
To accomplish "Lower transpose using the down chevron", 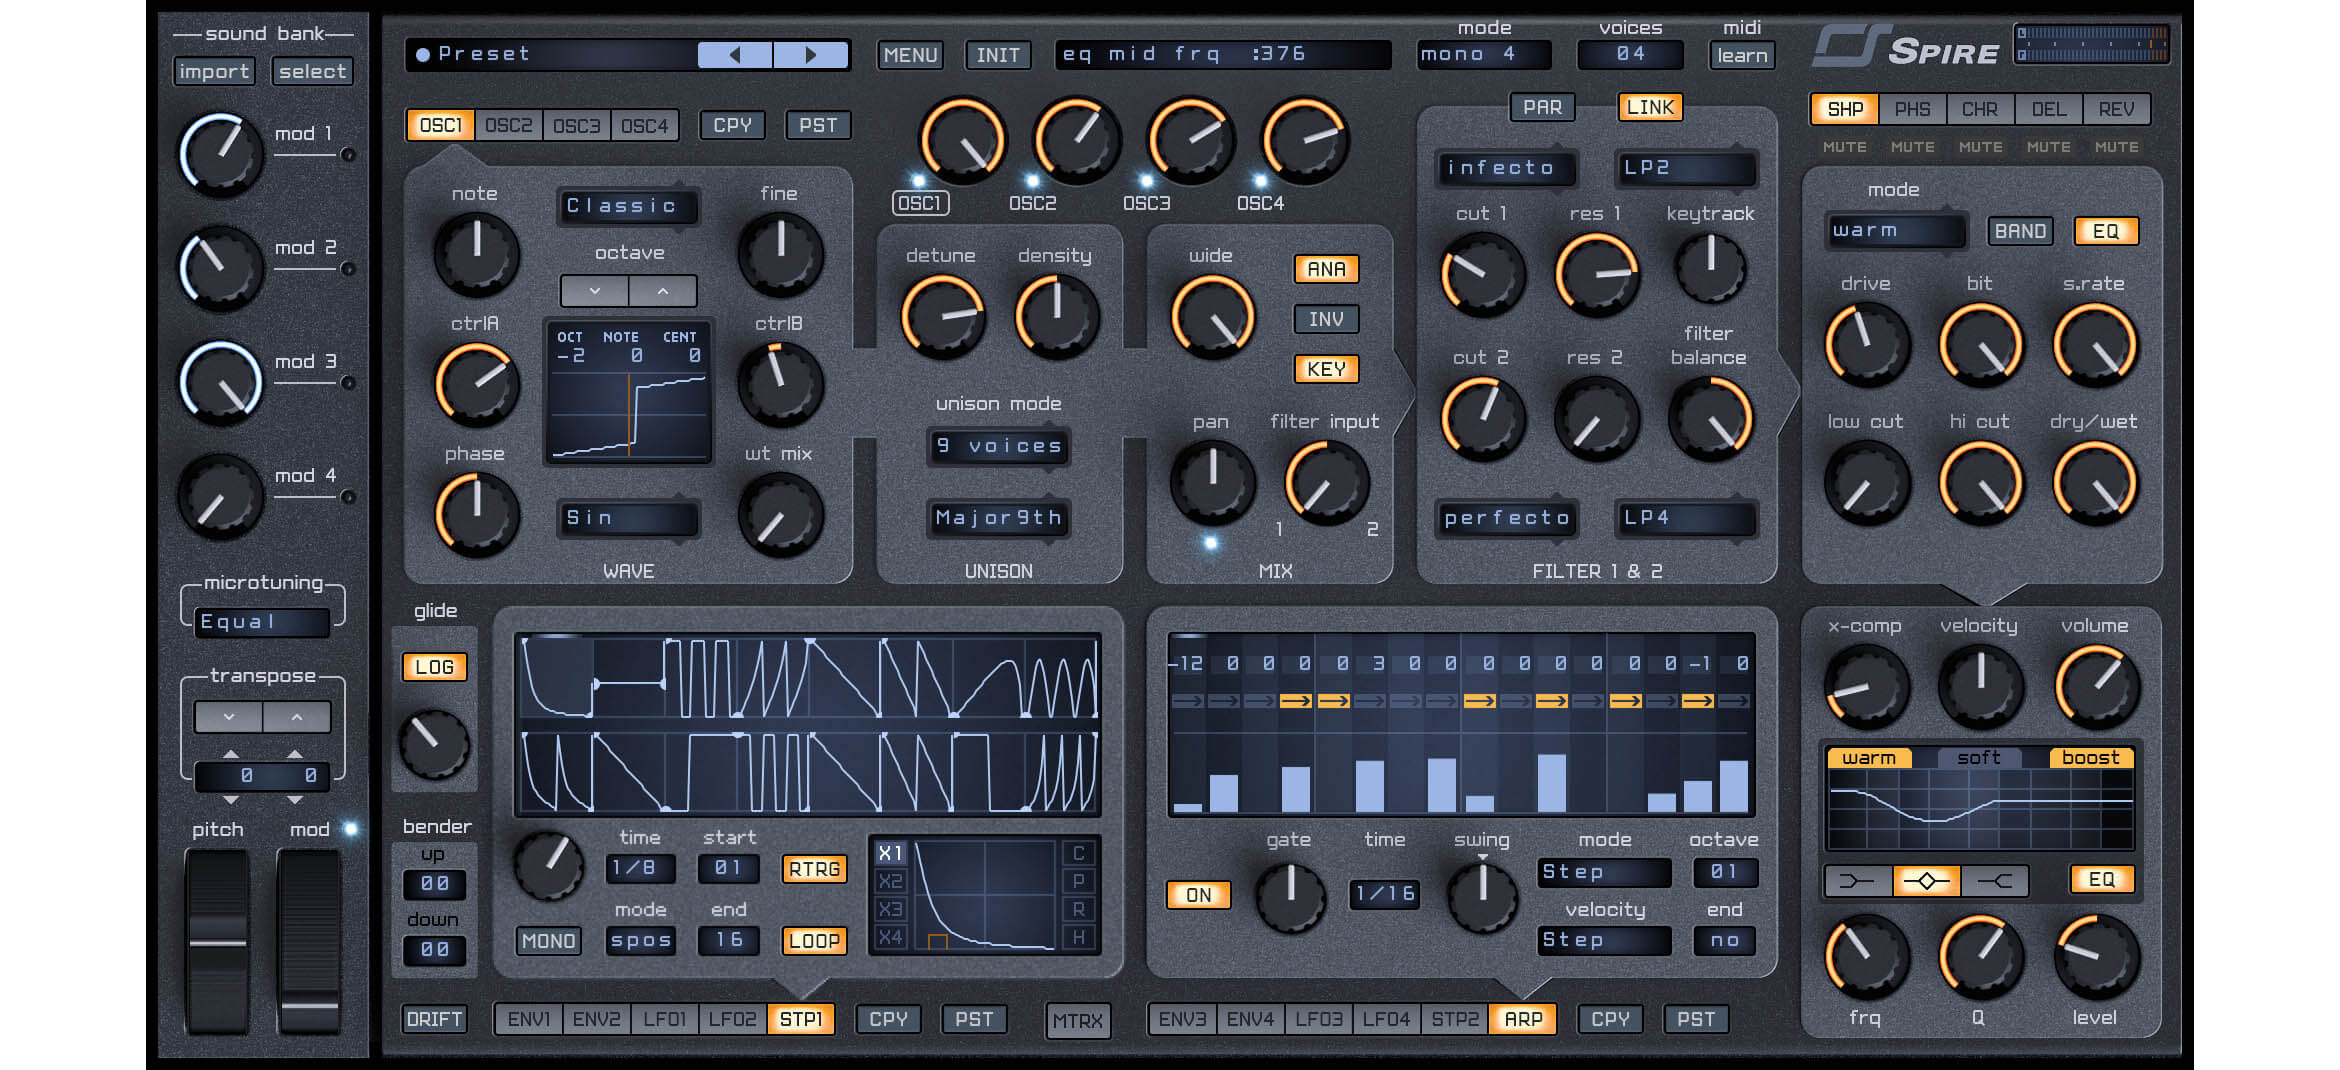I will click(x=229, y=717).
